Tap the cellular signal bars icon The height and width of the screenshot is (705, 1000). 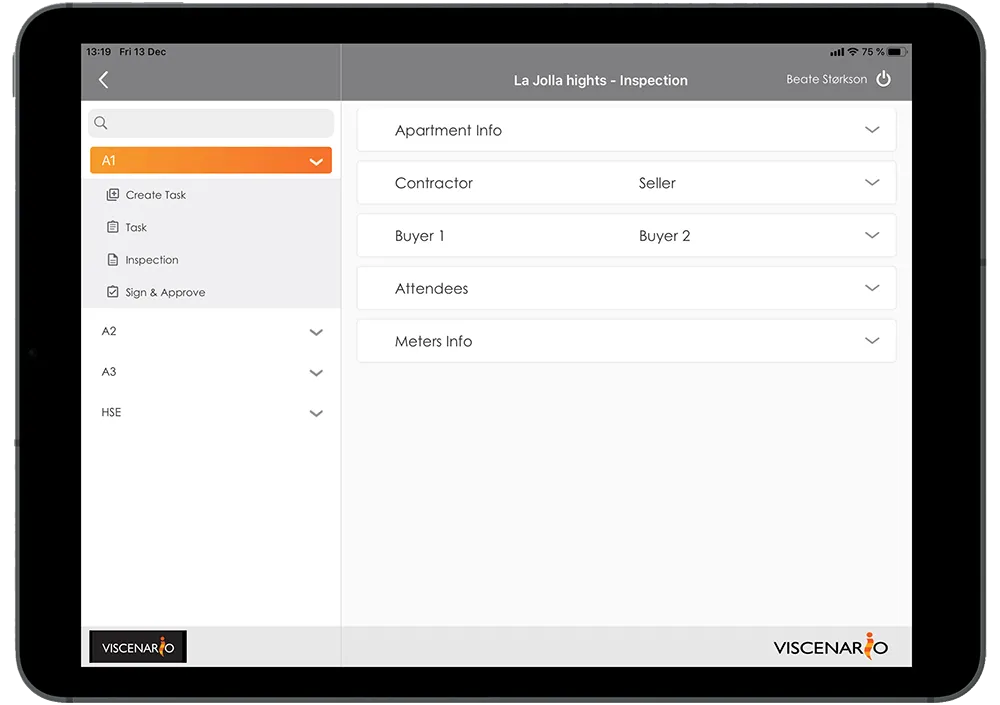tap(837, 52)
